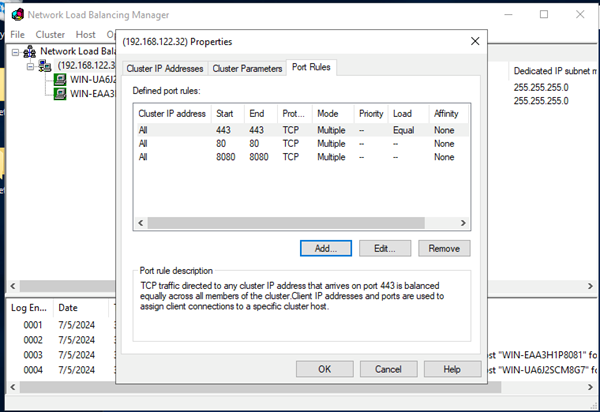Select the Port Rules tab
The image size is (600, 412).
click(311, 67)
